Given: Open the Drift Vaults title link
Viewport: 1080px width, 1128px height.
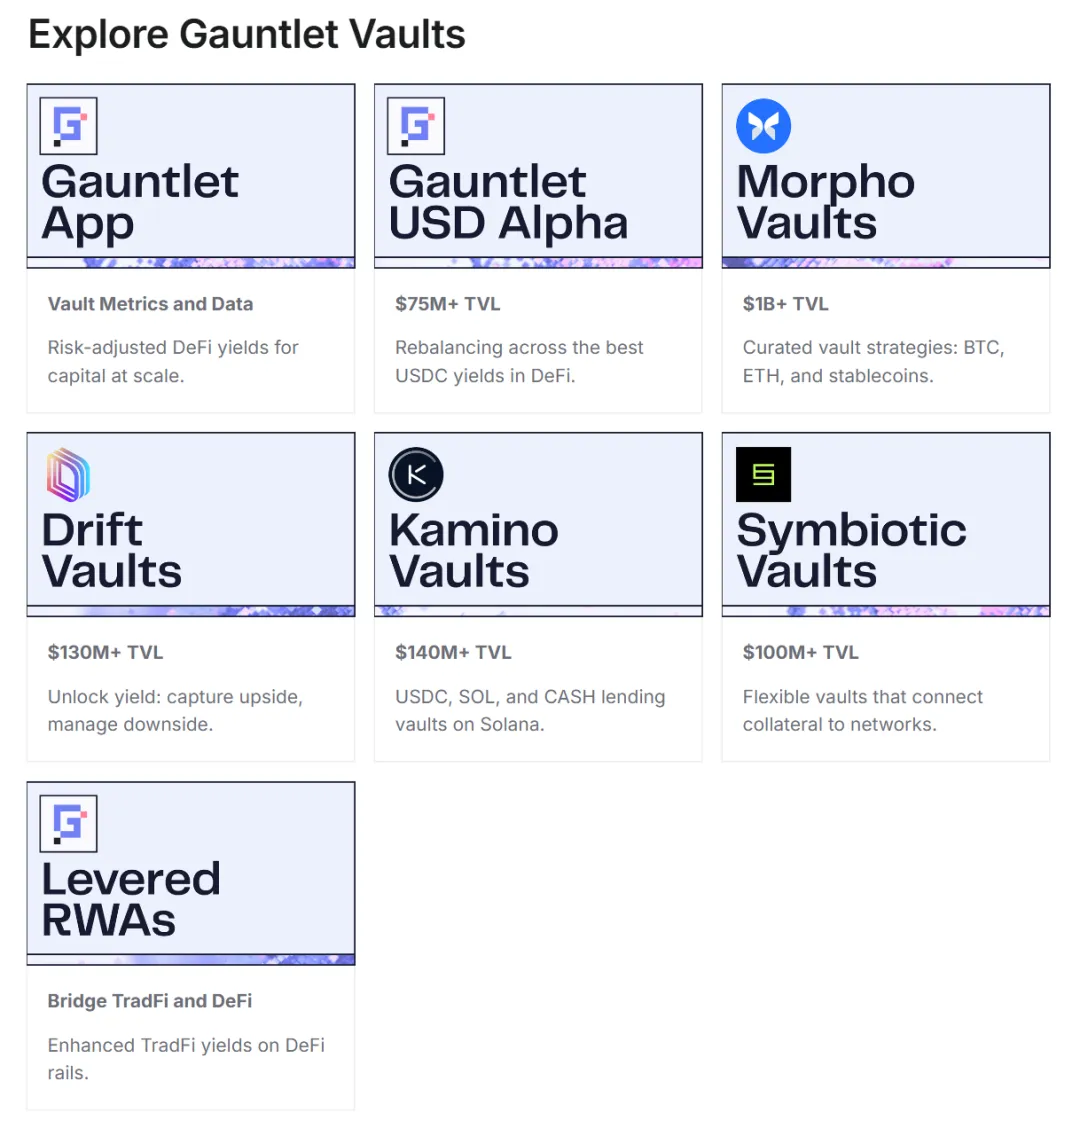Looking at the screenshot, I should pos(112,551).
